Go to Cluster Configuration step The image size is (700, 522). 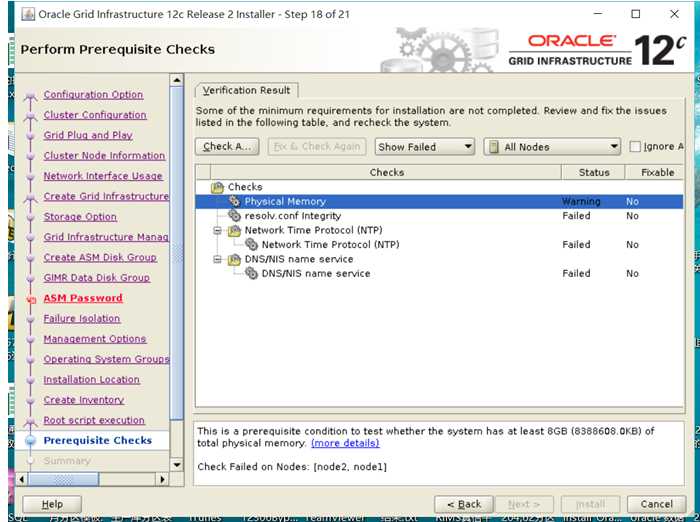point(95,115)
